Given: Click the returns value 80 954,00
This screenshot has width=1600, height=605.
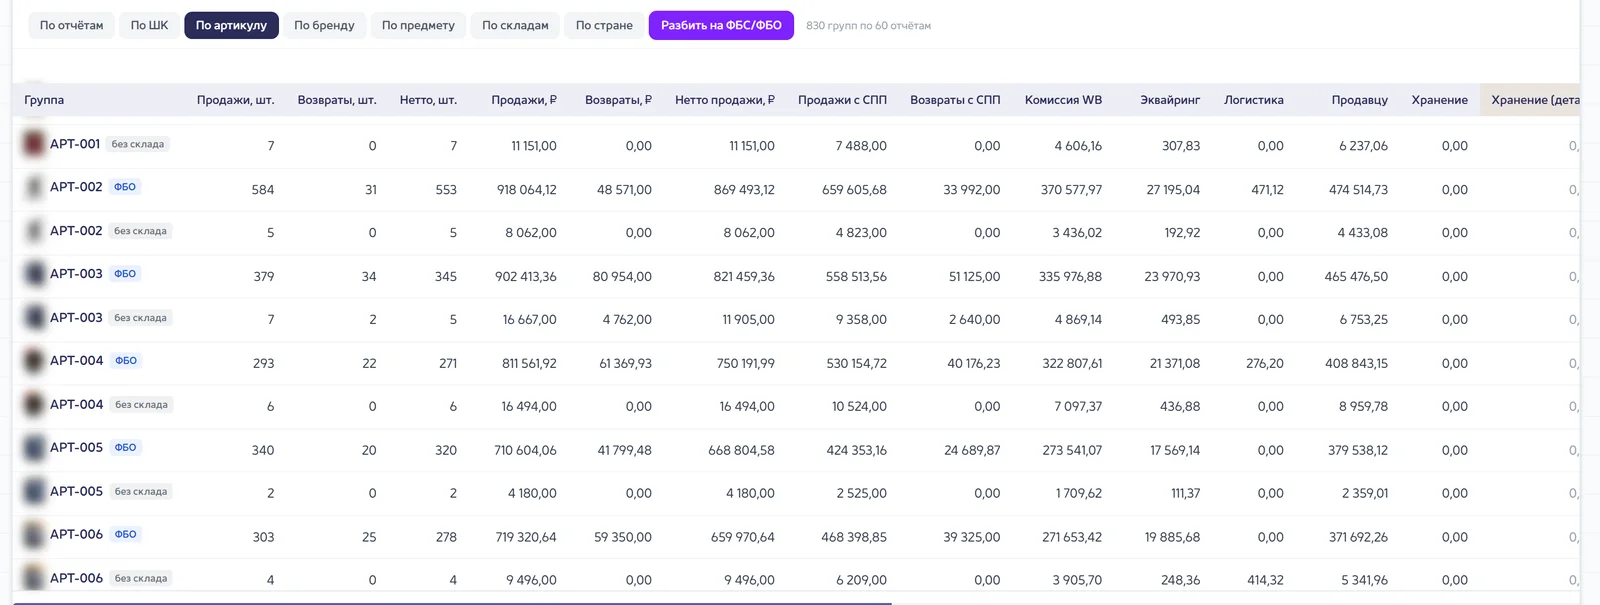Looking at the screenshot, I should 622,277.
